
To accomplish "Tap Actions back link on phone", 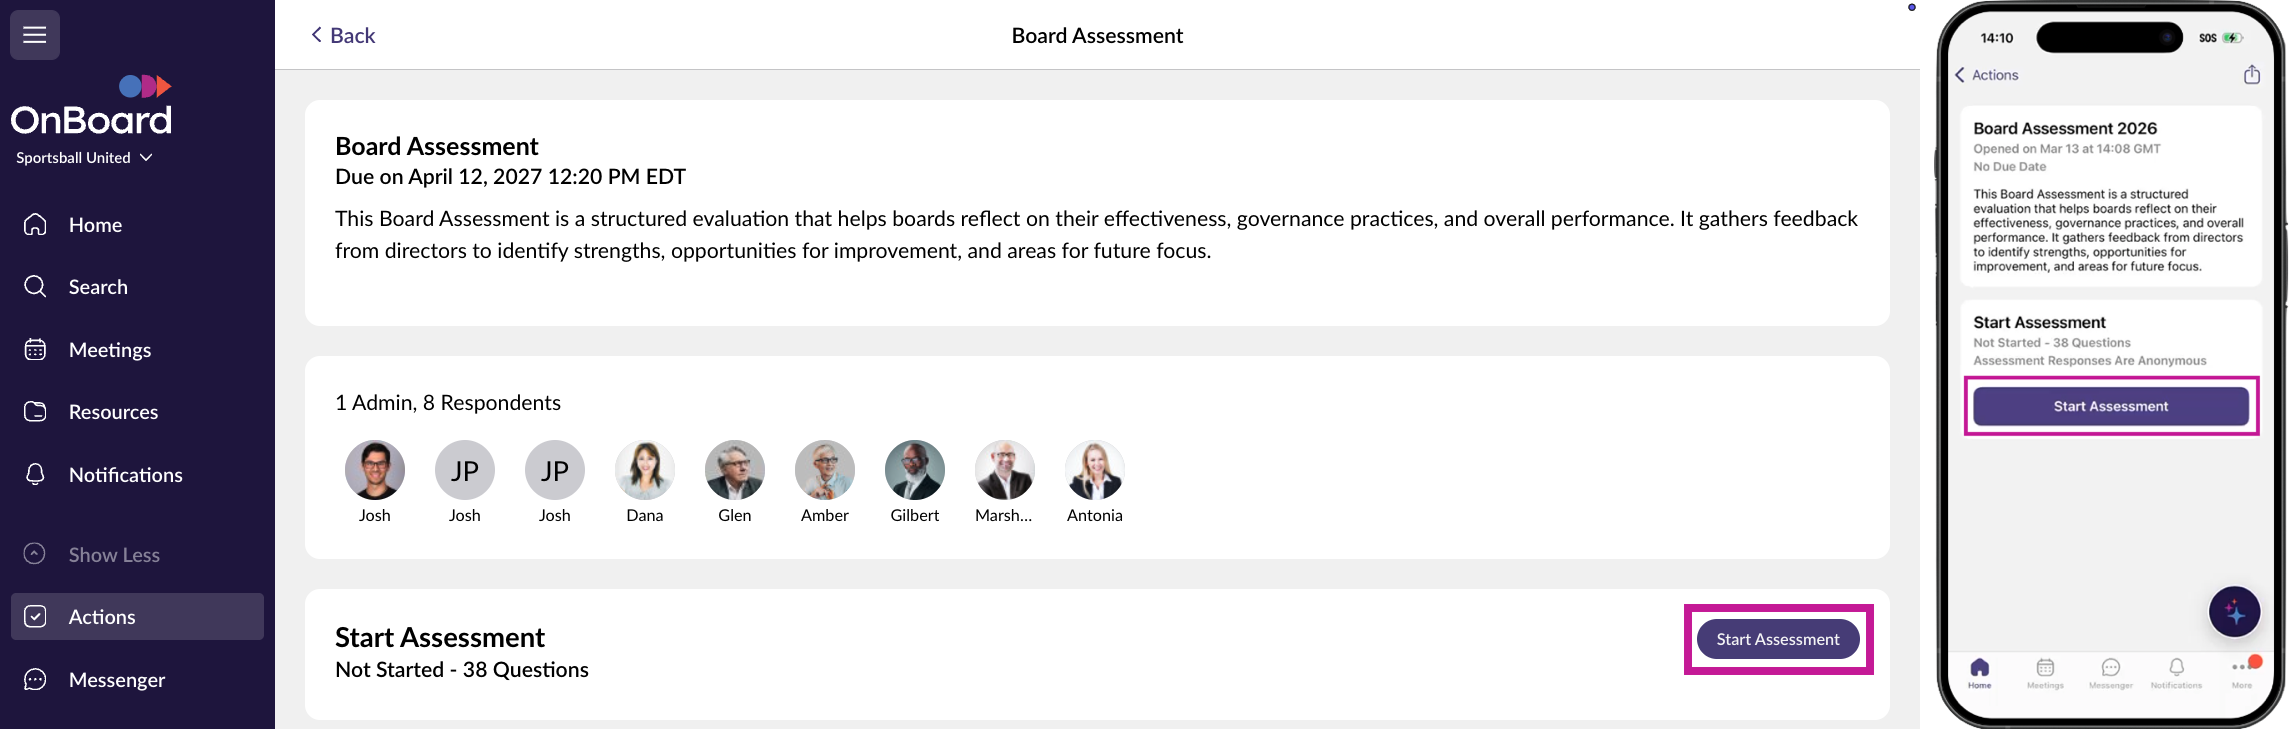I will coord(1986,75).
